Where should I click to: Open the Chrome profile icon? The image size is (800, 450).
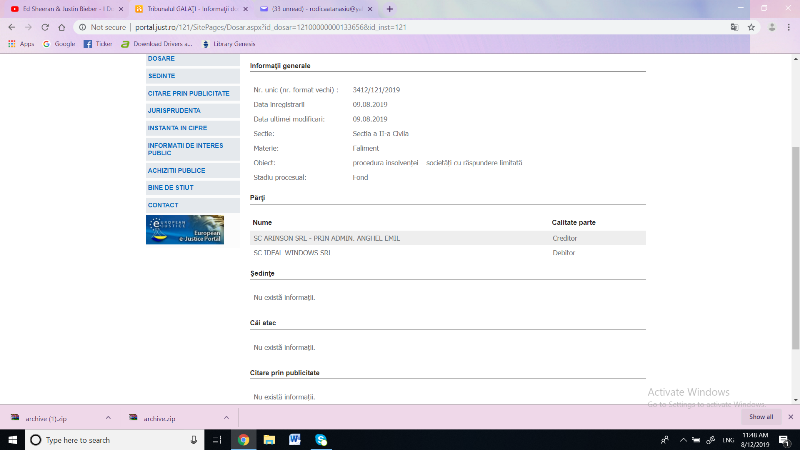tap(772, 27)
